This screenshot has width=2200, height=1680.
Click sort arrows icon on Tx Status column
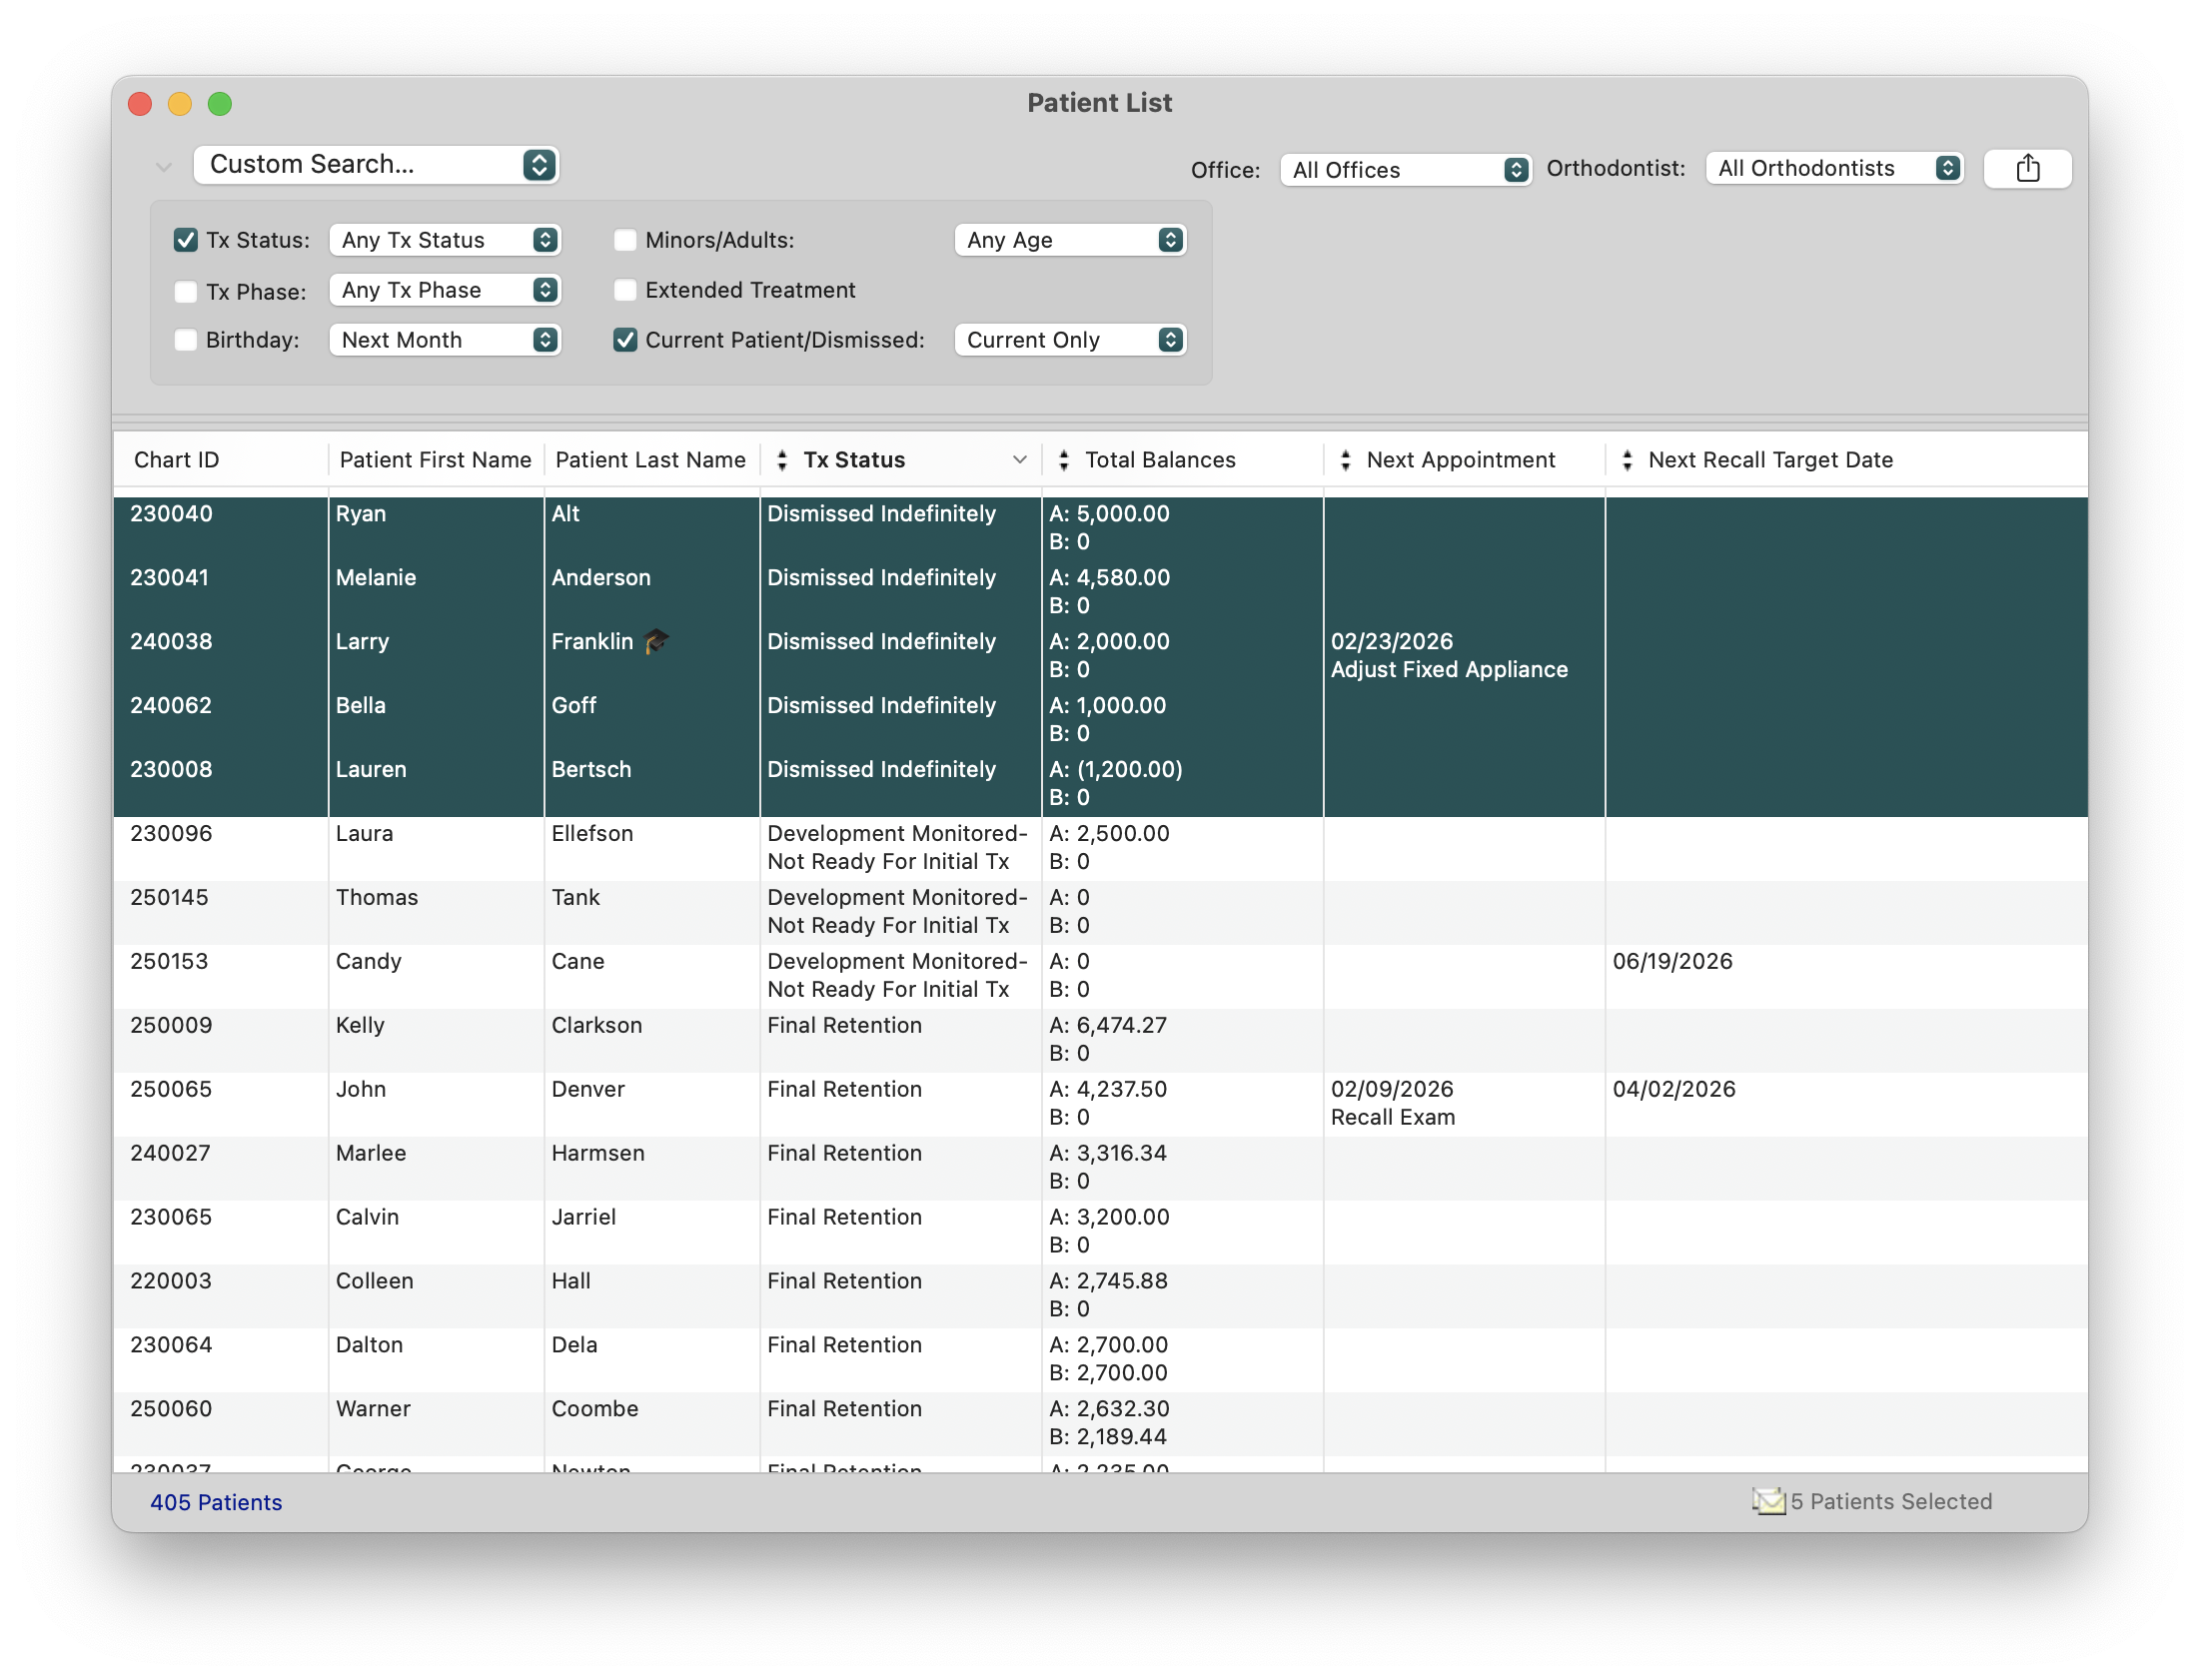point(782,460)
